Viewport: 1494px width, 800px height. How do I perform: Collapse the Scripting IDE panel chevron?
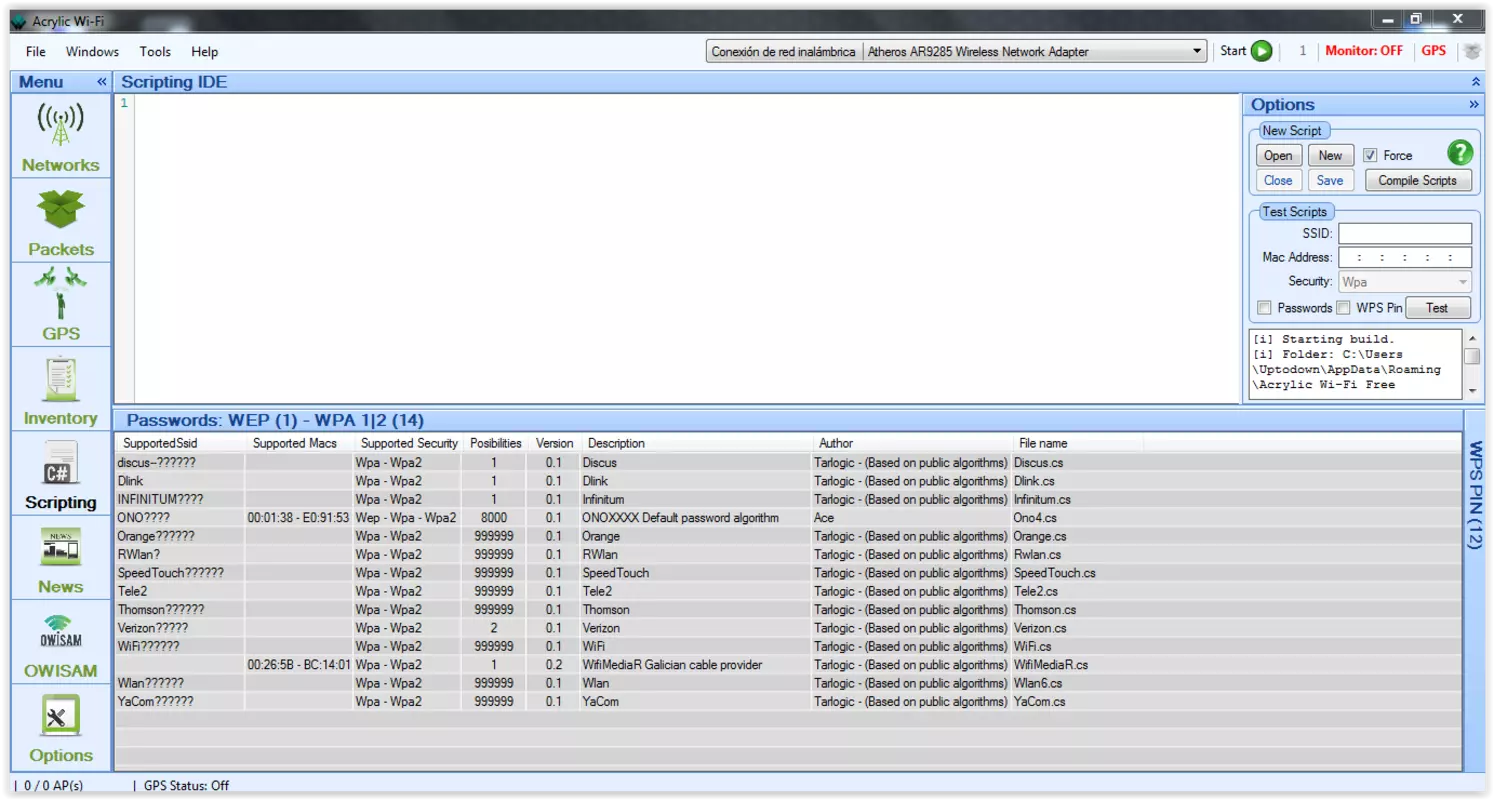pos(1476,82)
